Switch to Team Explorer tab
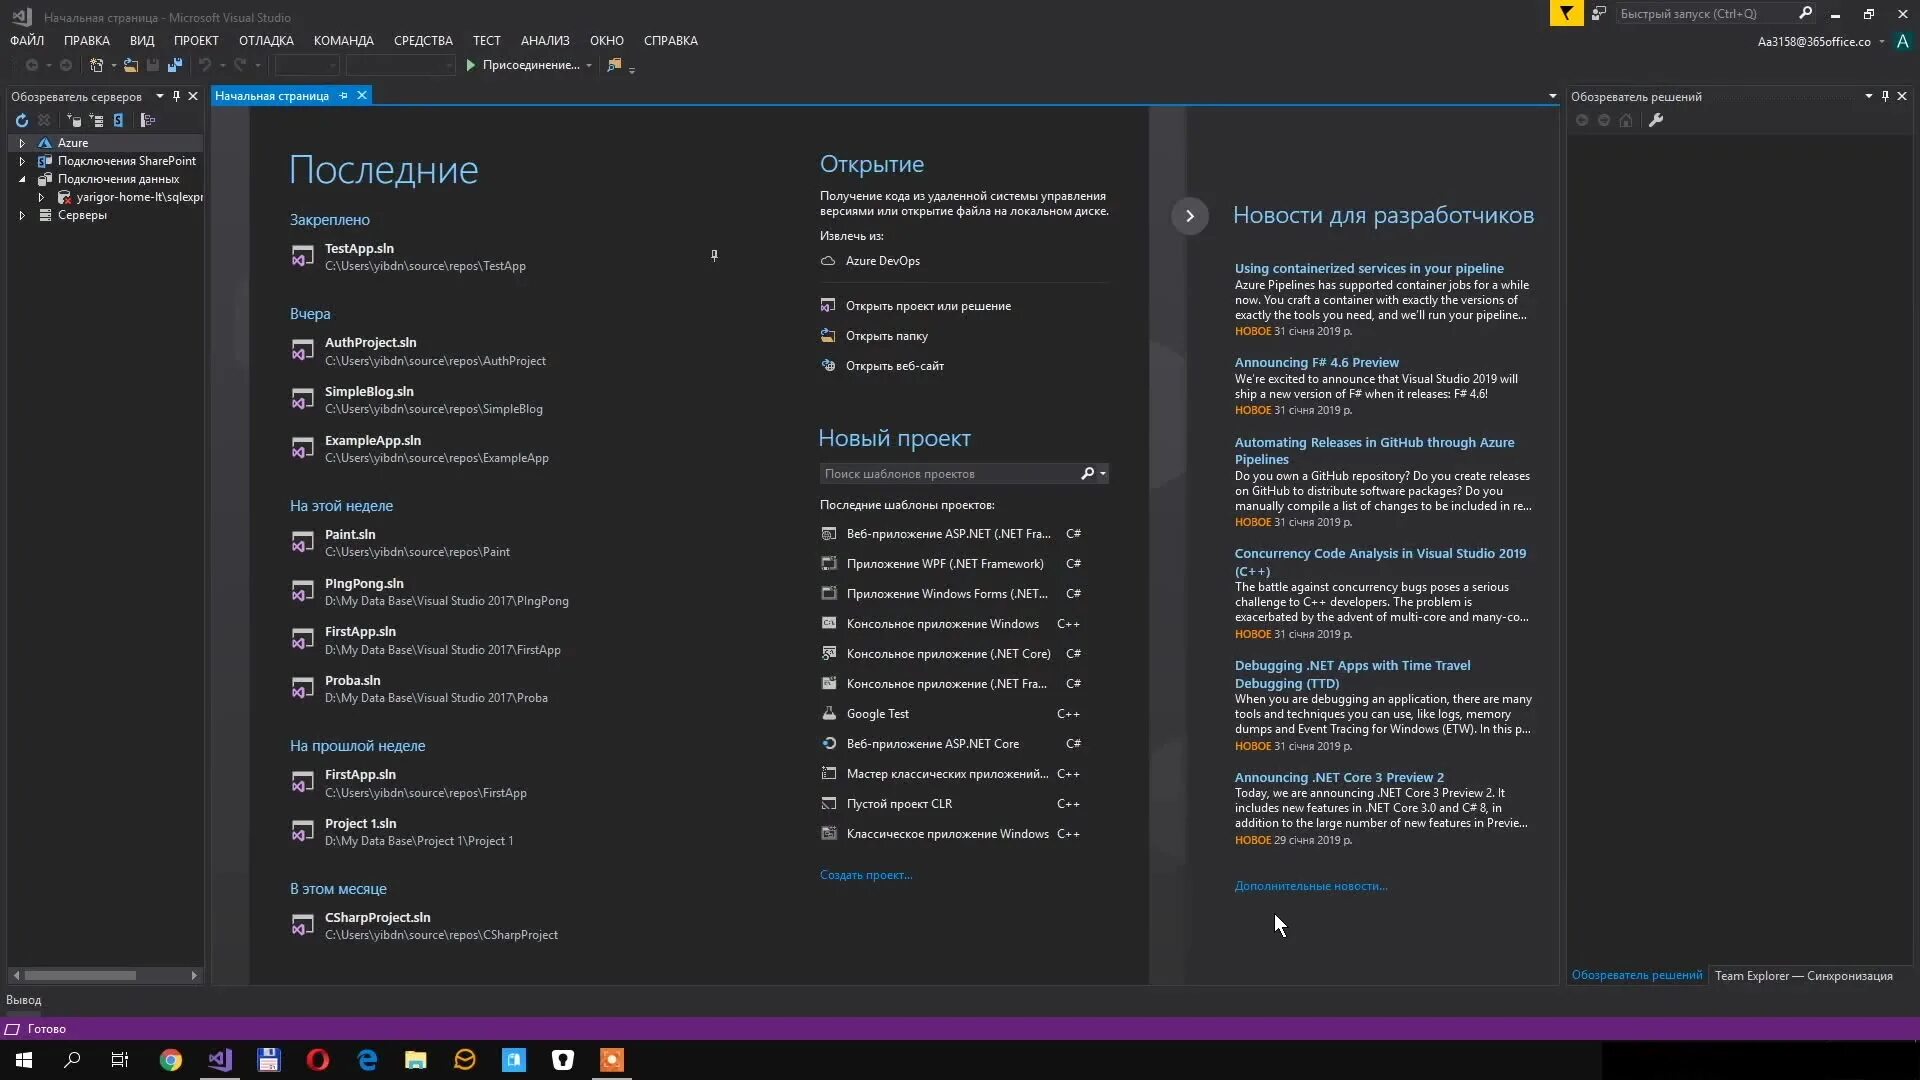 coord(1803,976)
